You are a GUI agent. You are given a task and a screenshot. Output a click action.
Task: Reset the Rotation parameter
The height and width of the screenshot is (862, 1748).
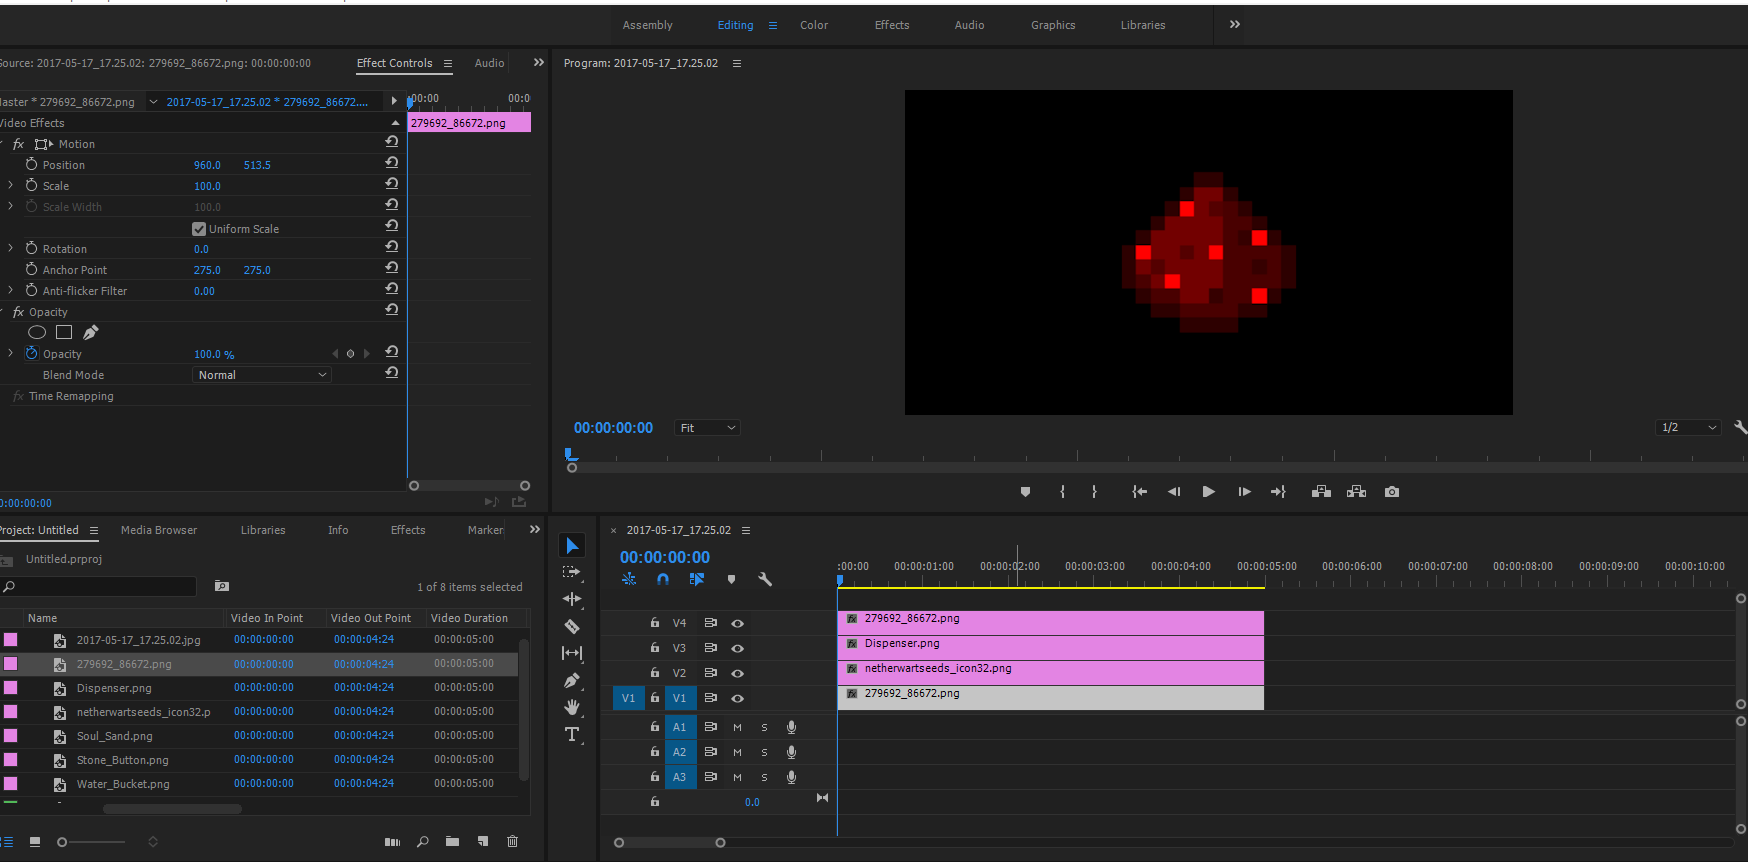[392, 246]
